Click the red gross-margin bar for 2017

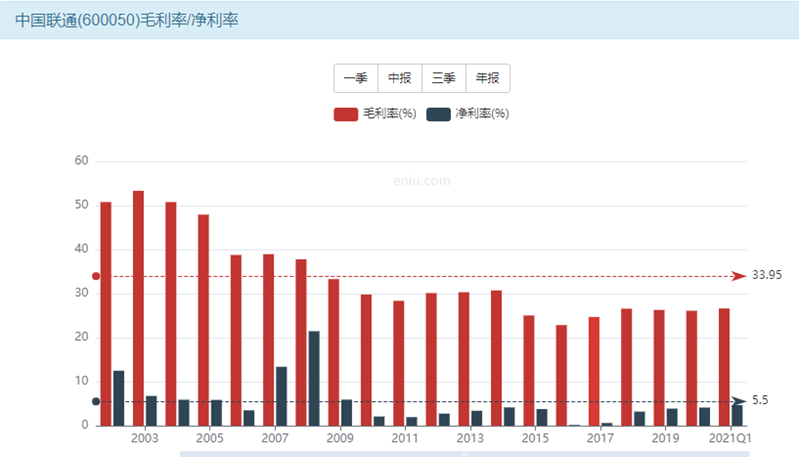[x=594, y=371]
